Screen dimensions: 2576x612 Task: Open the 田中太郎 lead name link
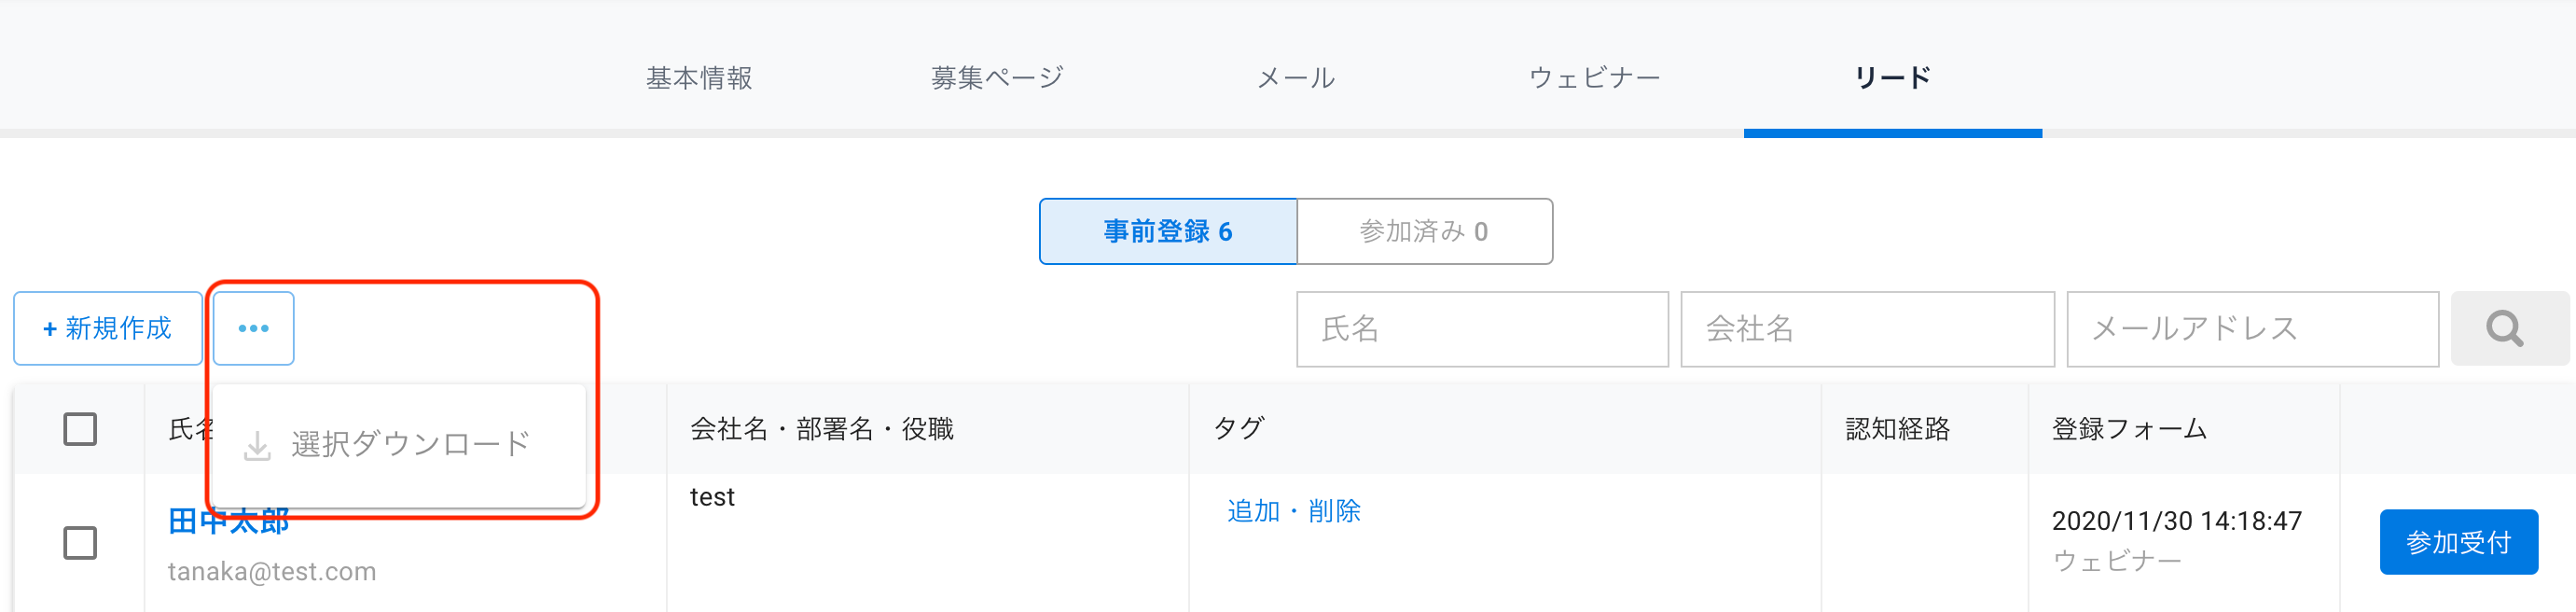click(x=229, y=521)
